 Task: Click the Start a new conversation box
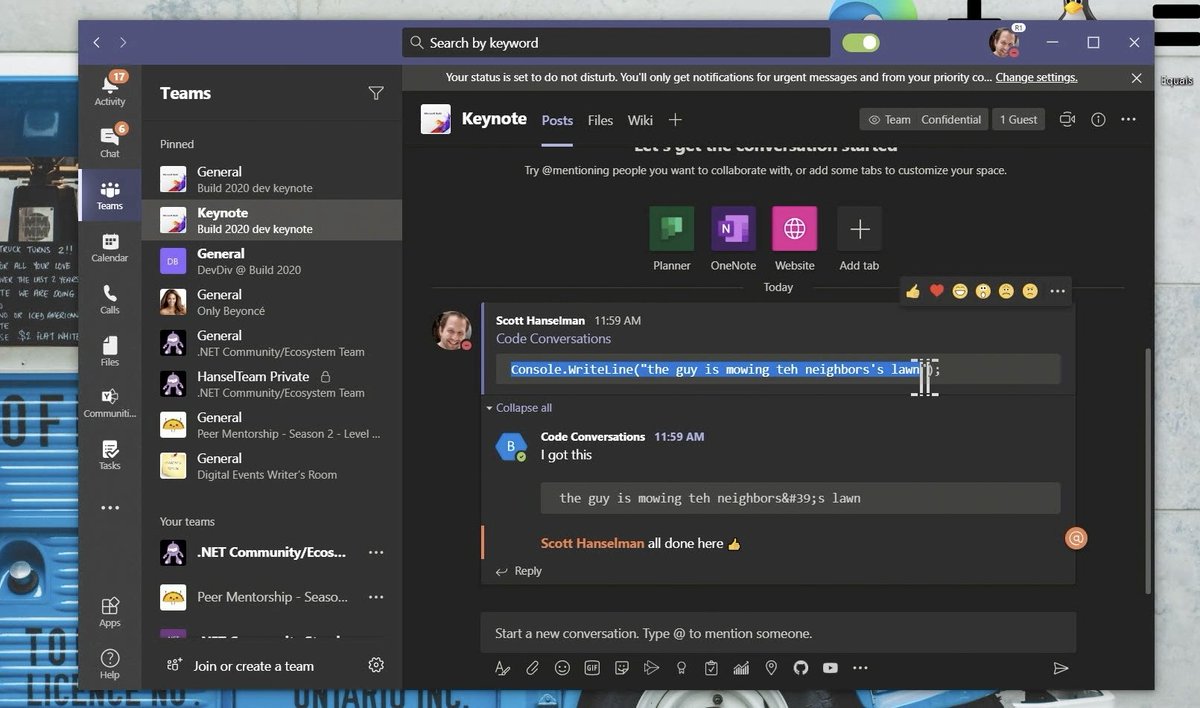[x=778, y=633]
